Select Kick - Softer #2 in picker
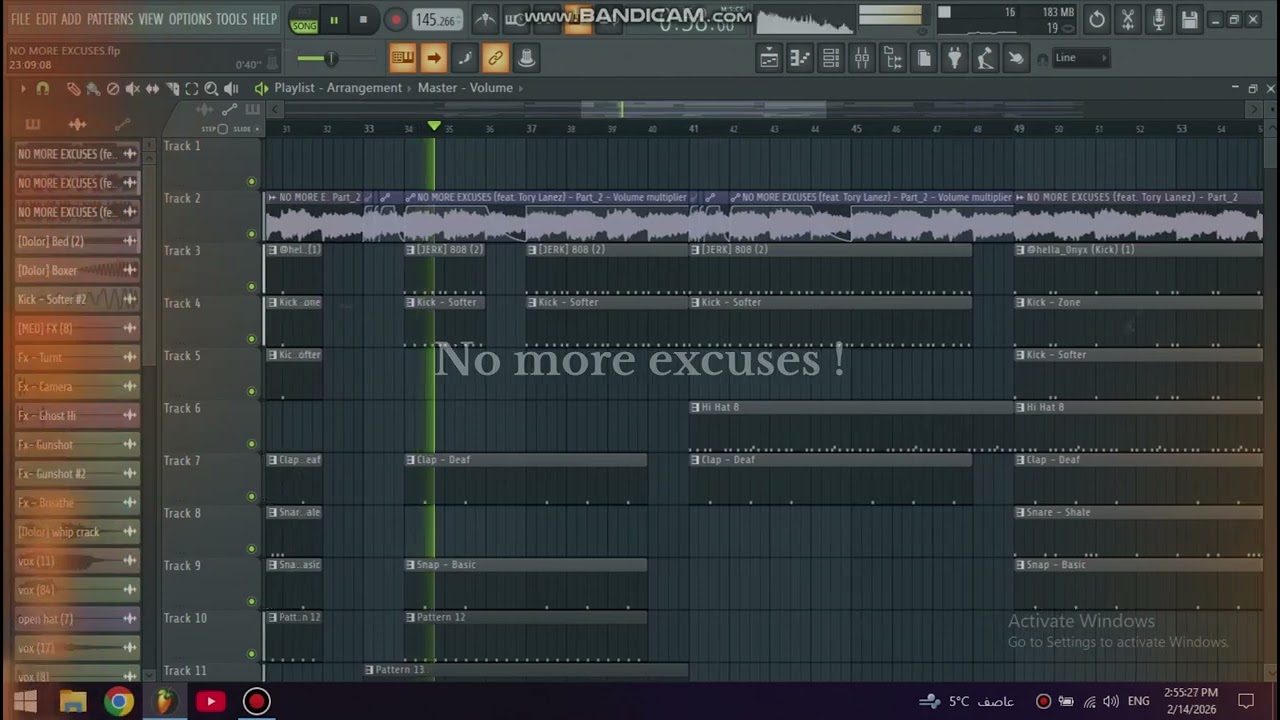 [x=77, y=299]
